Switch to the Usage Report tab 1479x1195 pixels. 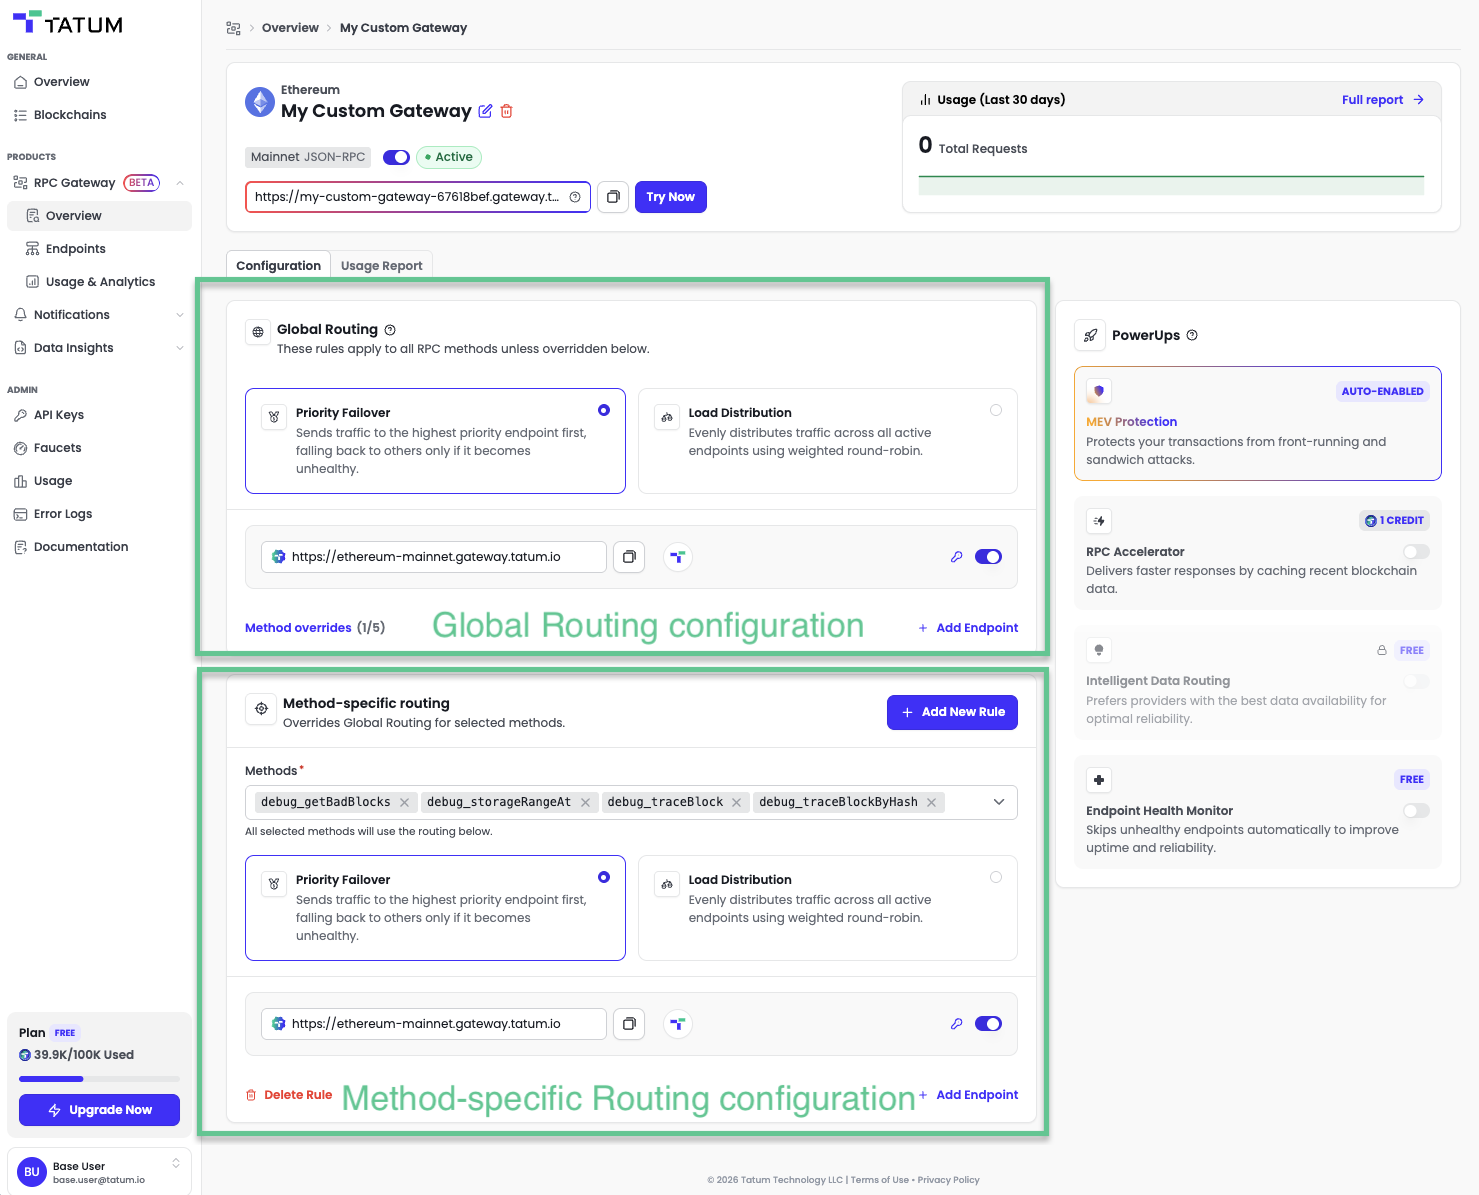click(x=381, y=266)
